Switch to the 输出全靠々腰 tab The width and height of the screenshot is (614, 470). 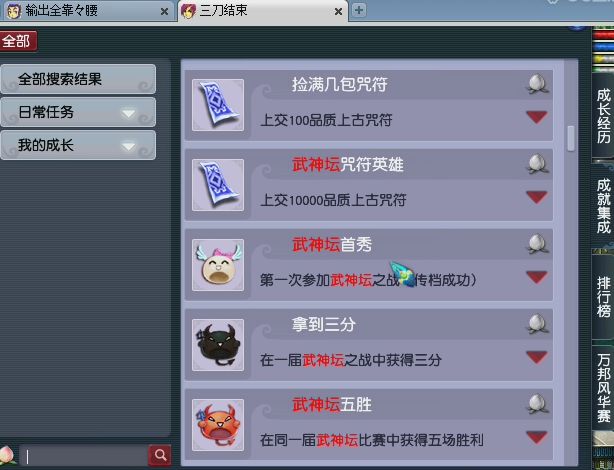coord(87,11)
